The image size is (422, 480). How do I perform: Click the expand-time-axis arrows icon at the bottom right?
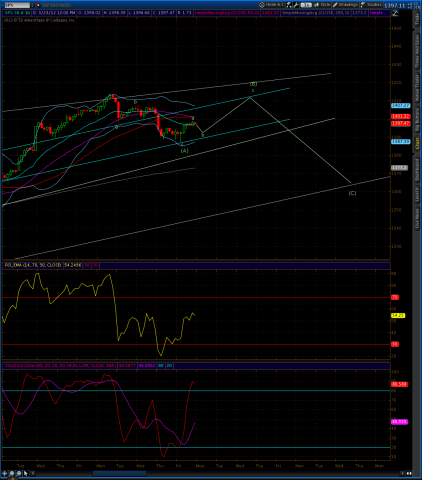pyautogui.click(x=409, y=473)
